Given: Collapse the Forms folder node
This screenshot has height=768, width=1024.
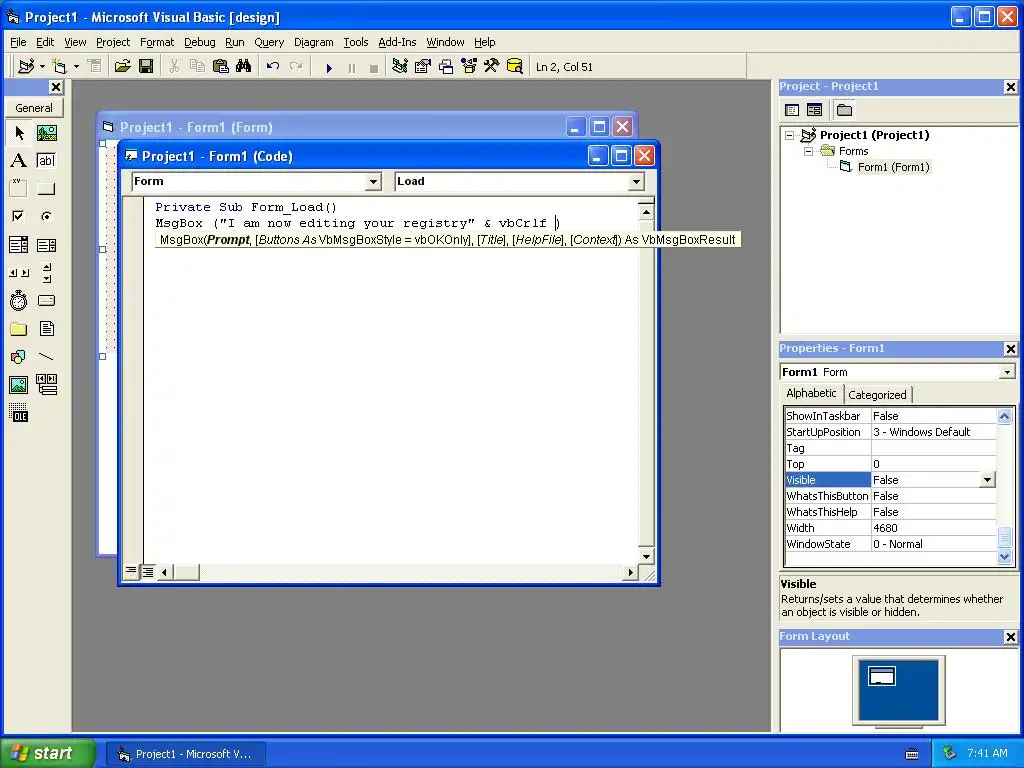Looking at the screenshot, I should click(808, 151).
